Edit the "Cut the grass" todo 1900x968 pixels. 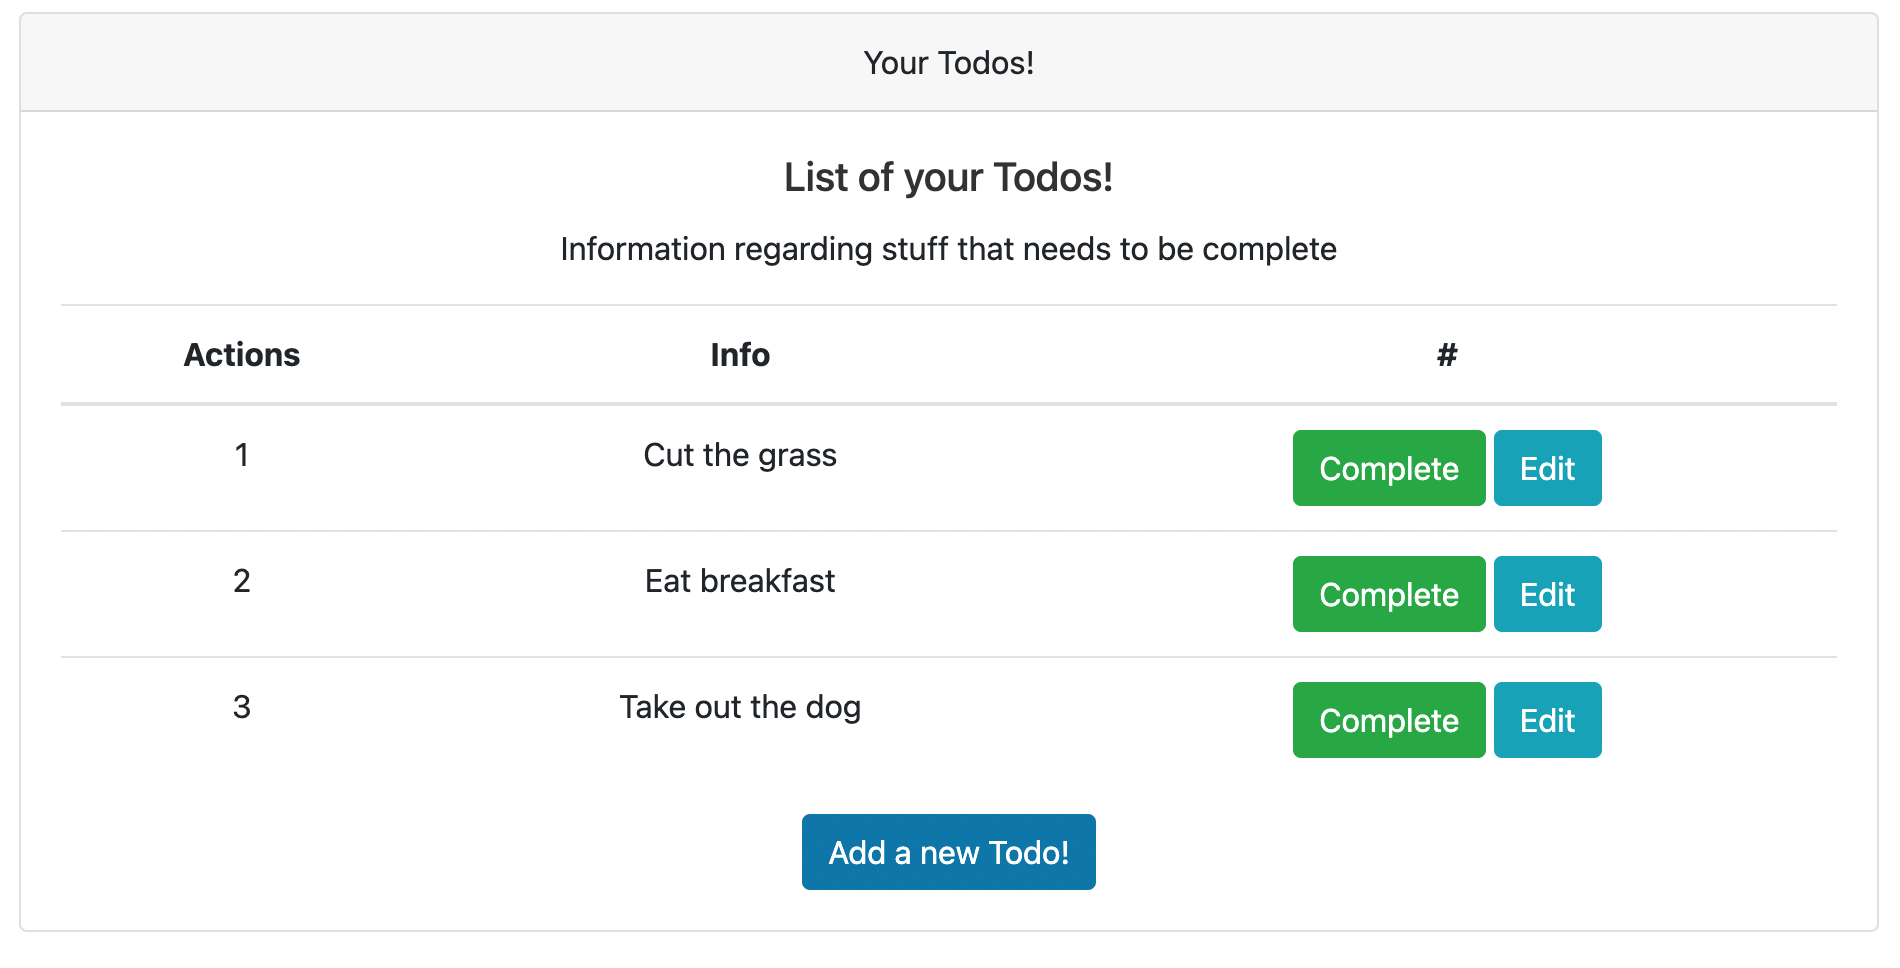point(1547,468)
